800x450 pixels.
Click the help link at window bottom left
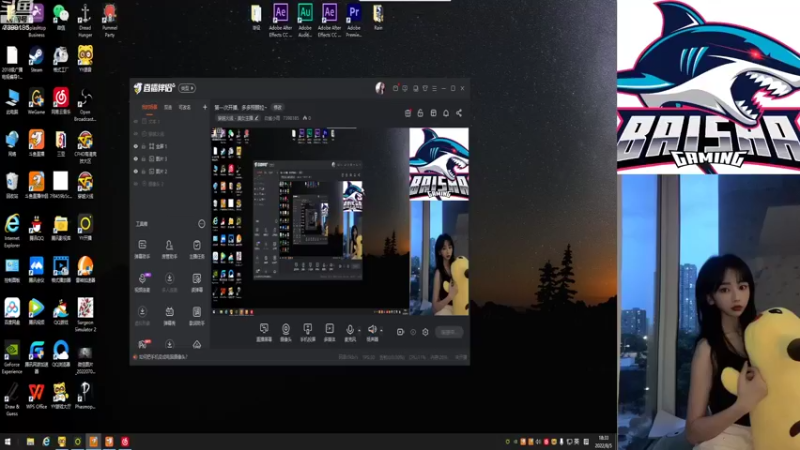(163, 357)
